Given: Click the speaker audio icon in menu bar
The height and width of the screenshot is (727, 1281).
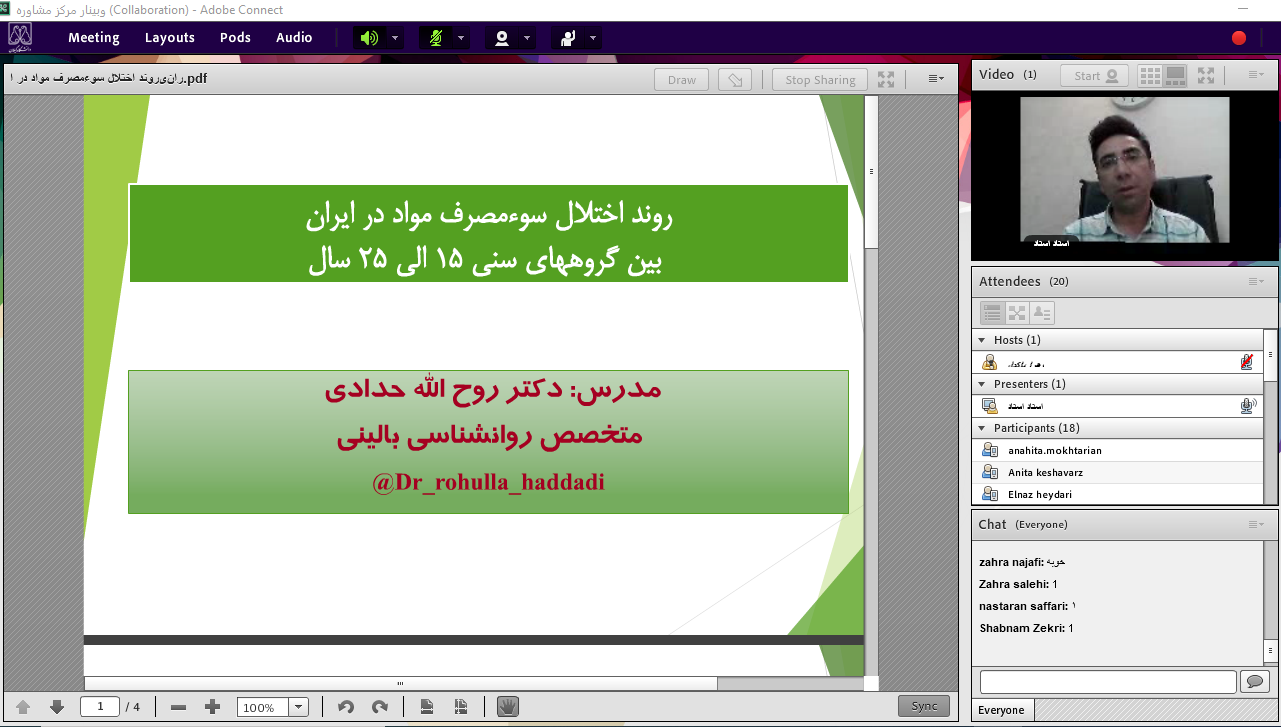Looking at the screenshot, I should coord(370,38).
